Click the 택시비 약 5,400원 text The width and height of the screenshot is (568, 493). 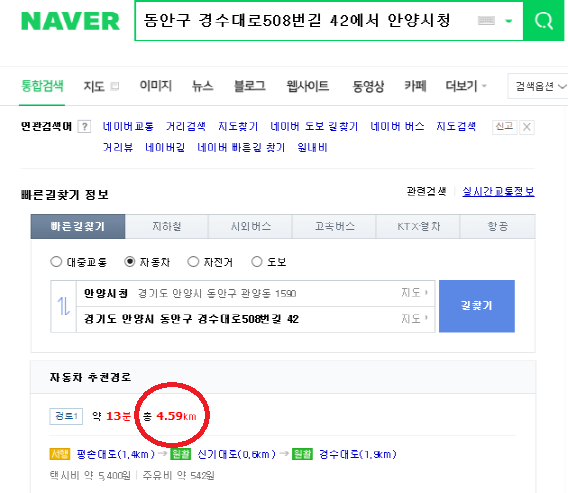(x=90, y=475)
